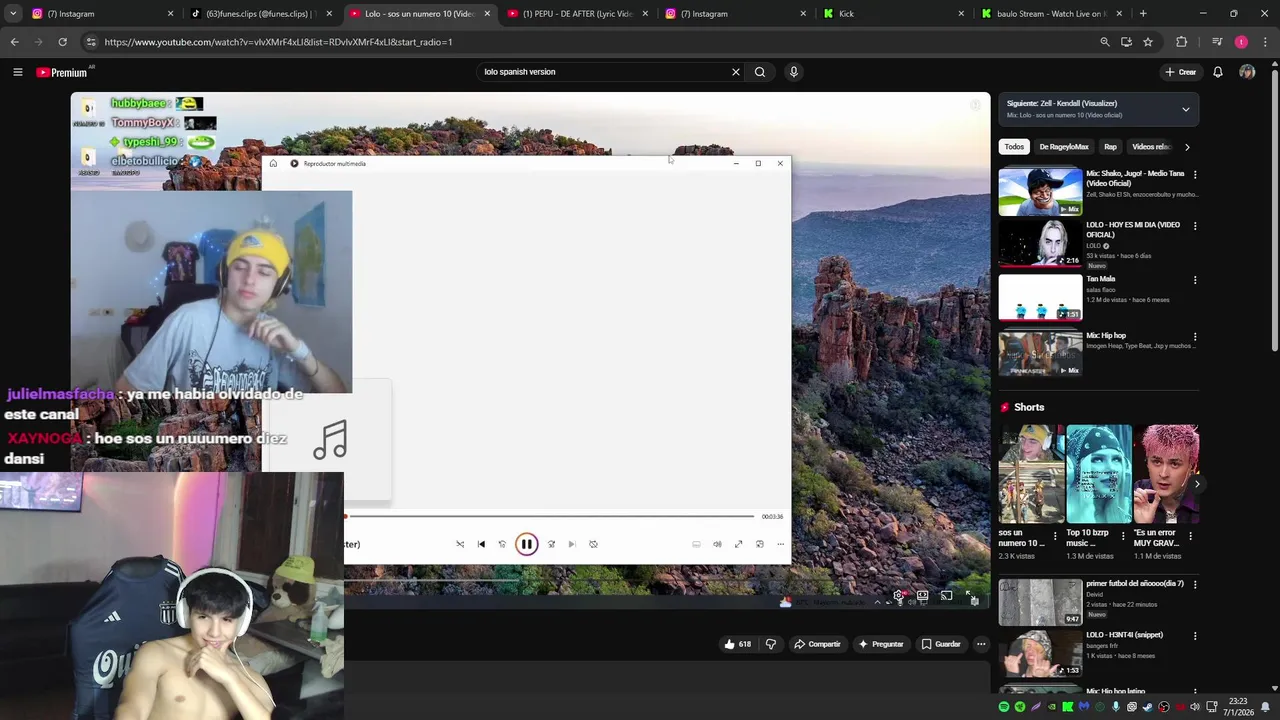Like the video with 618 likes
This screenshot has height=720, width=1280.
click(737, 644)
